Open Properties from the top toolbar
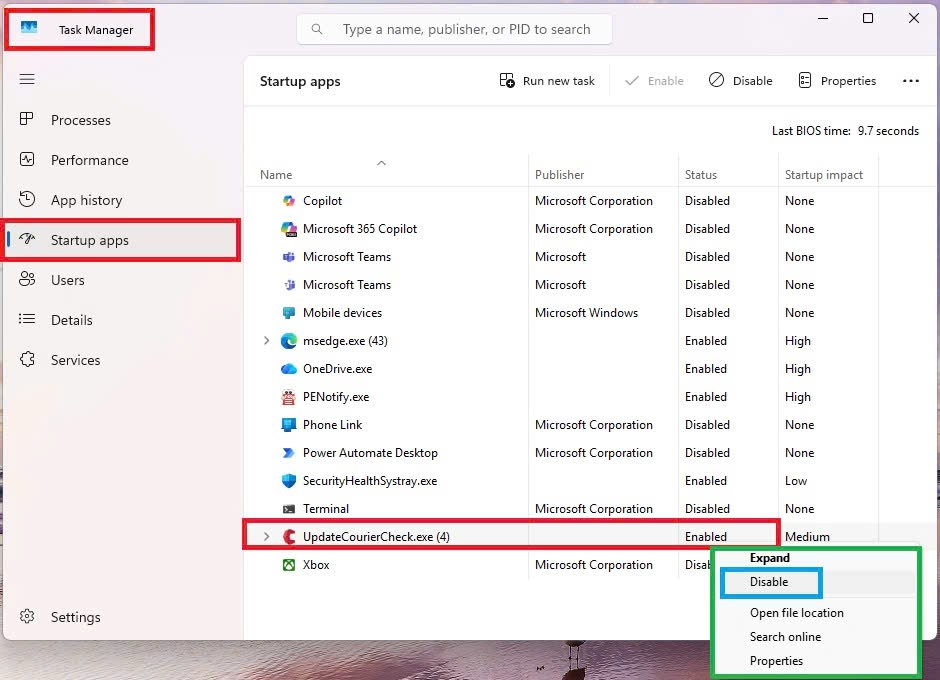Image resolution: width=940 pixels, height=680 pixels. 837,81
